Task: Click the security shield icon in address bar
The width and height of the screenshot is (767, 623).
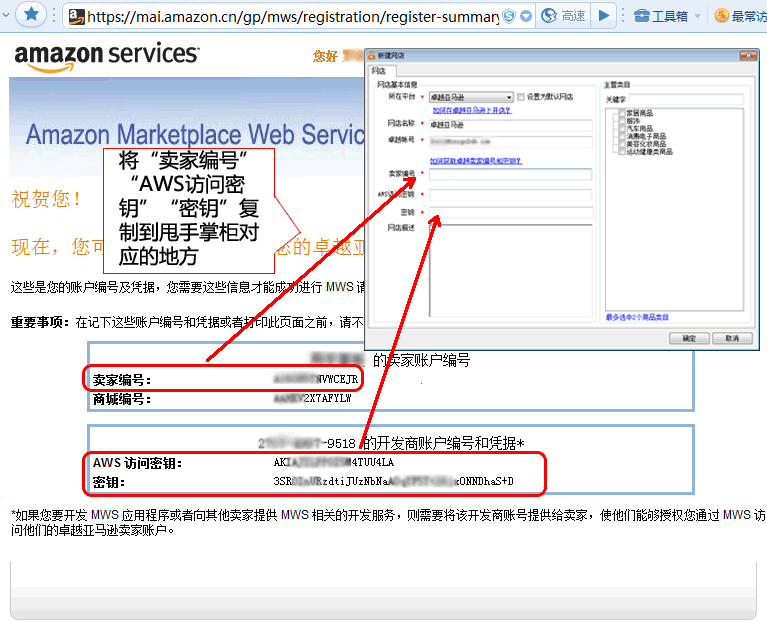Action: pyautogui.click(x=509, y=16)
